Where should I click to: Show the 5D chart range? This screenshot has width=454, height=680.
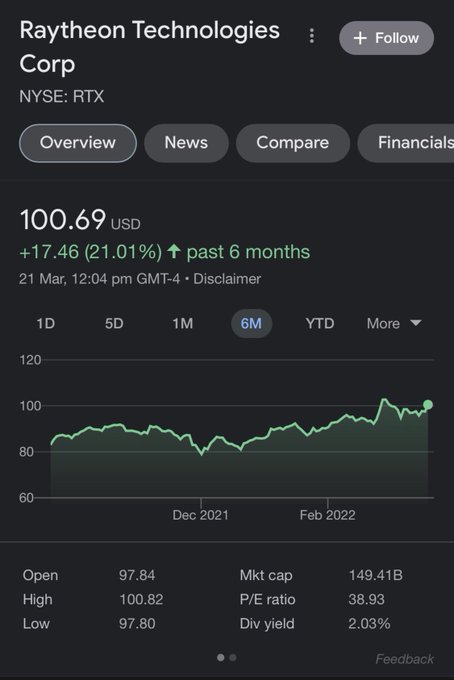coord(114,324)
